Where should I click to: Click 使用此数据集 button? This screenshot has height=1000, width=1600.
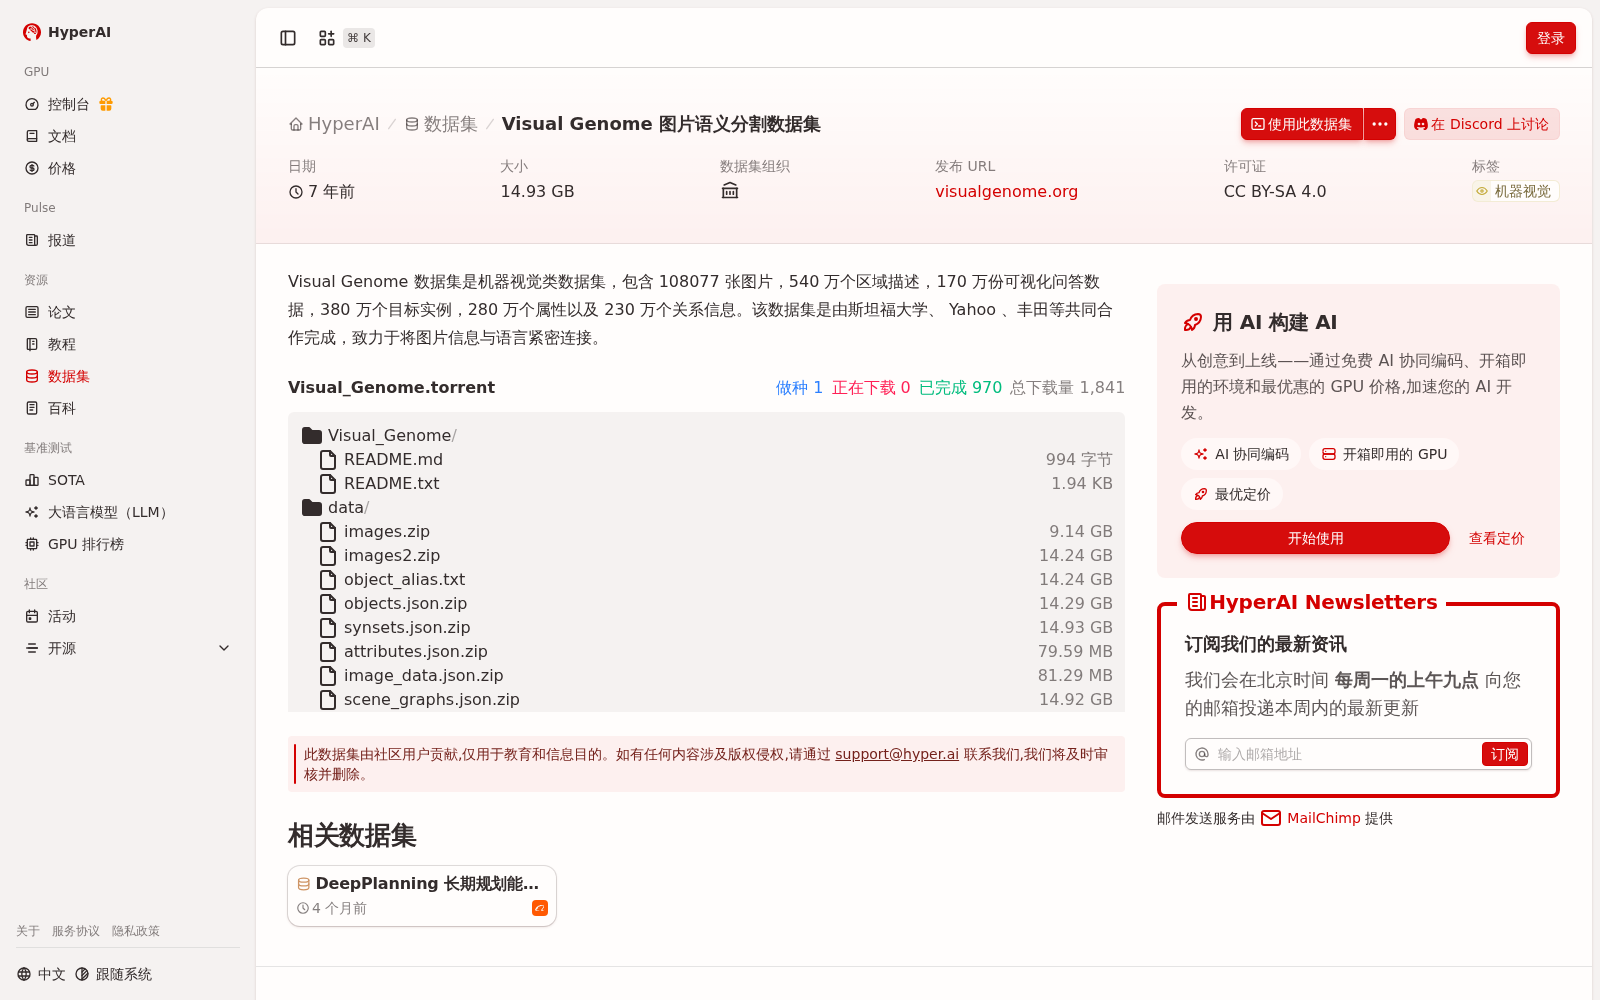[x=1302, y=124]
